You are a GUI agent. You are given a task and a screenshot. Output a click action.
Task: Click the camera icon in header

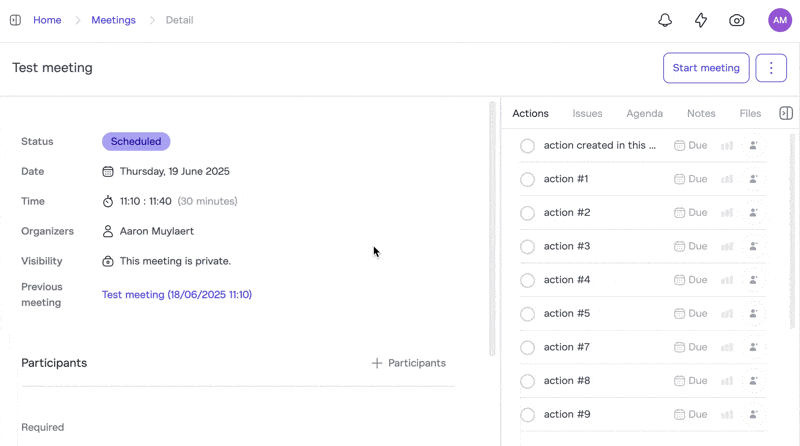coord(737,20)
